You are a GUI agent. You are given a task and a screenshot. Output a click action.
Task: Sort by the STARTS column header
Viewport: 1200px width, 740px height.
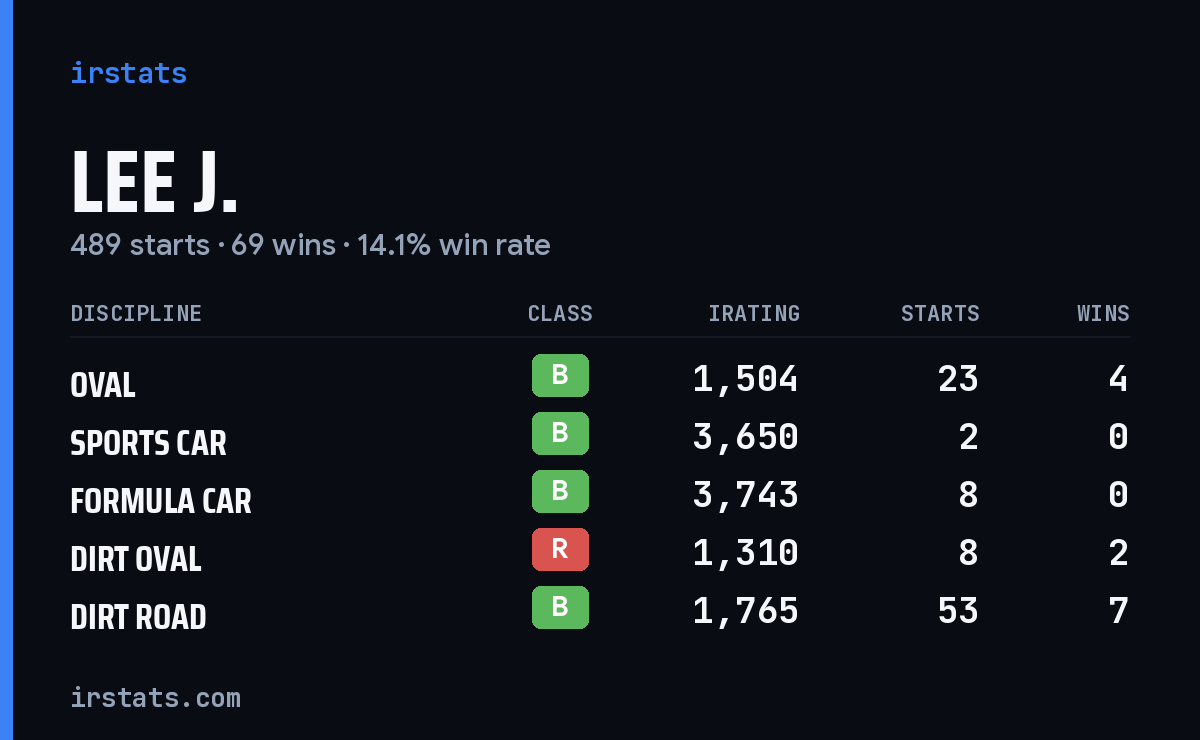(x=940, y=314)
